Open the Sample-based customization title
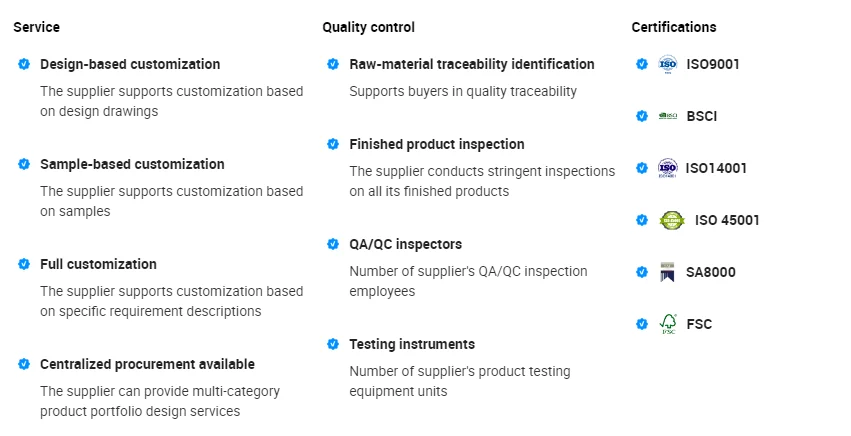Viewport: 851px width, 436px height. 132,164
